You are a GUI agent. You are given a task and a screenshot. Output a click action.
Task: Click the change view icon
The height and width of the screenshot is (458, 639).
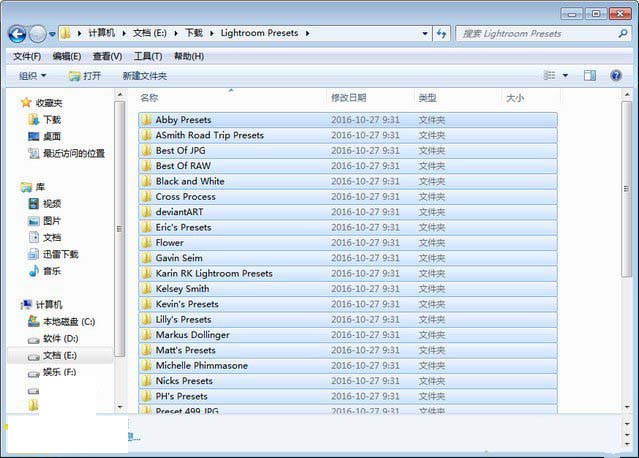pos(549,75)
